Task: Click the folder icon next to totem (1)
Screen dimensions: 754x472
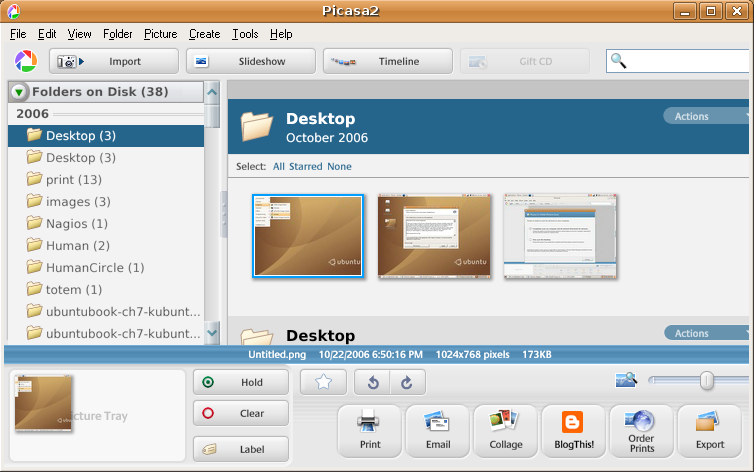Action: (x=34, y=289)
